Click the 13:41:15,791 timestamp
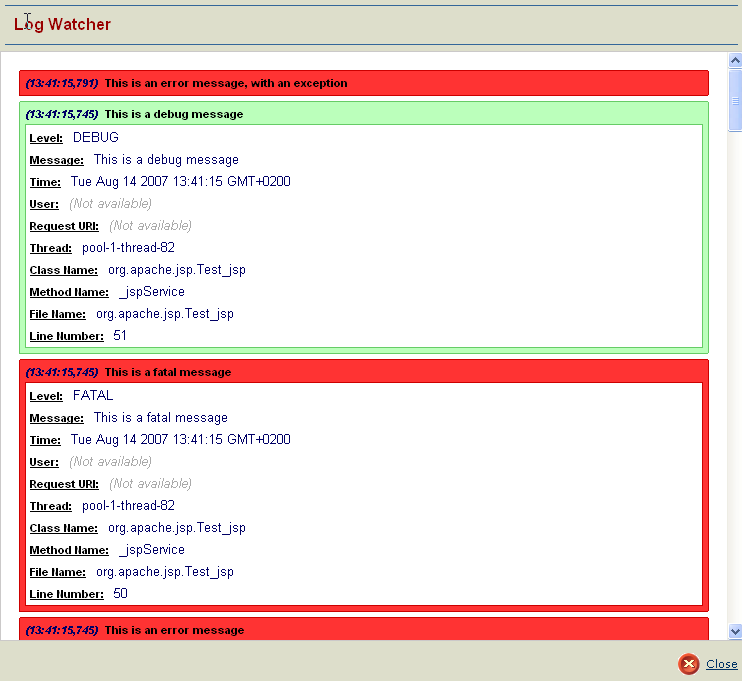742x681 pixels. coord(62,83)
